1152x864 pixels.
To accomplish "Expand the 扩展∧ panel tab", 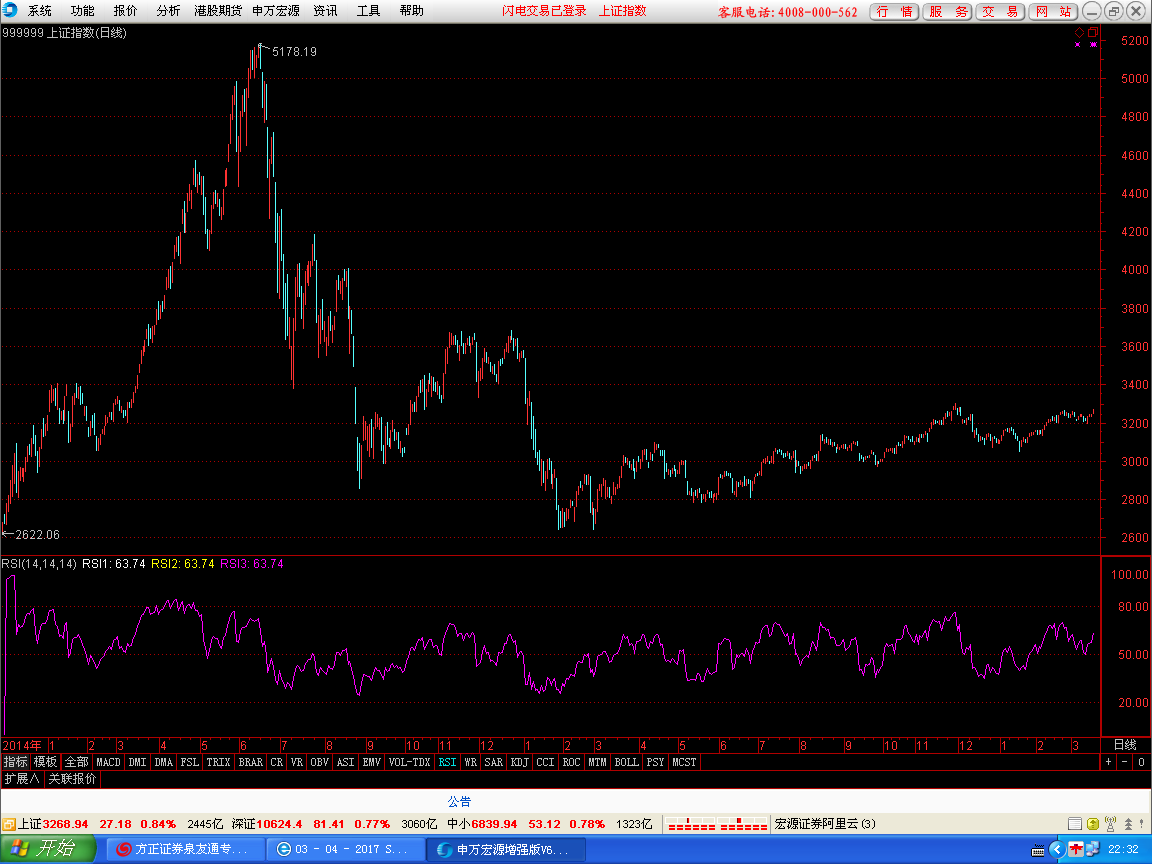I will pos(22,778).
